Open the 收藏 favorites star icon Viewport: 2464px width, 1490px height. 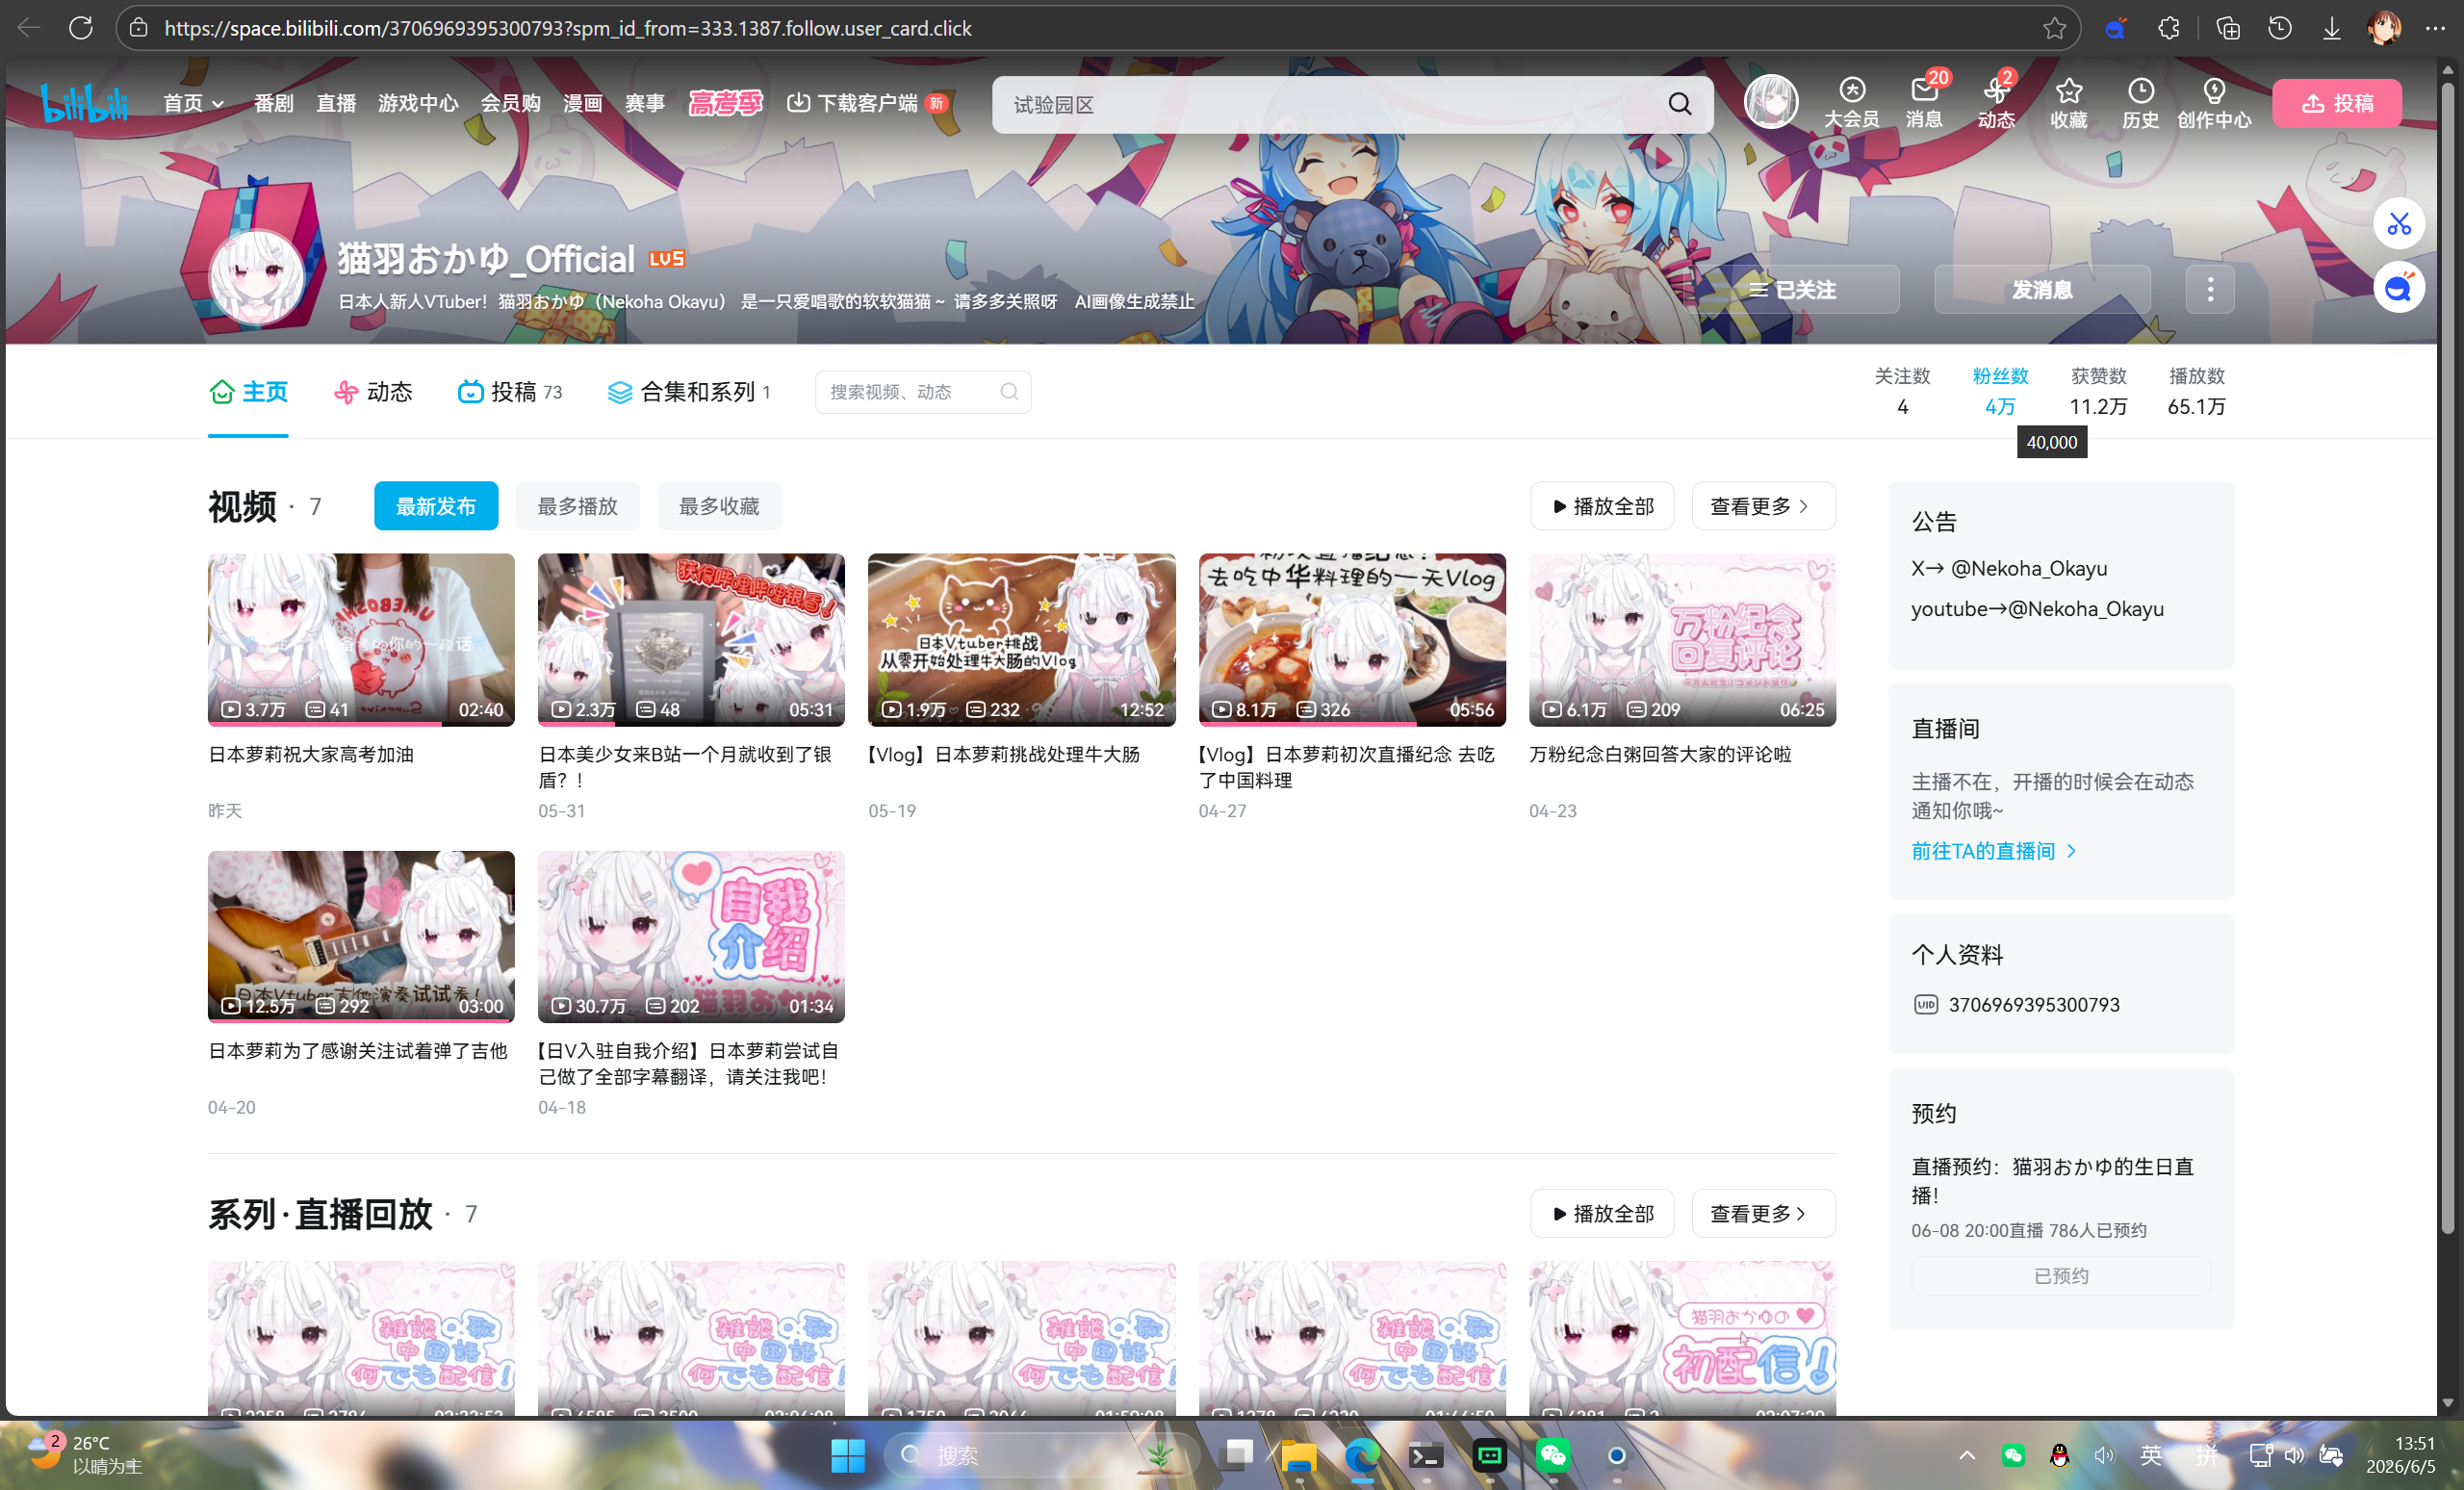pos(2068,104)
